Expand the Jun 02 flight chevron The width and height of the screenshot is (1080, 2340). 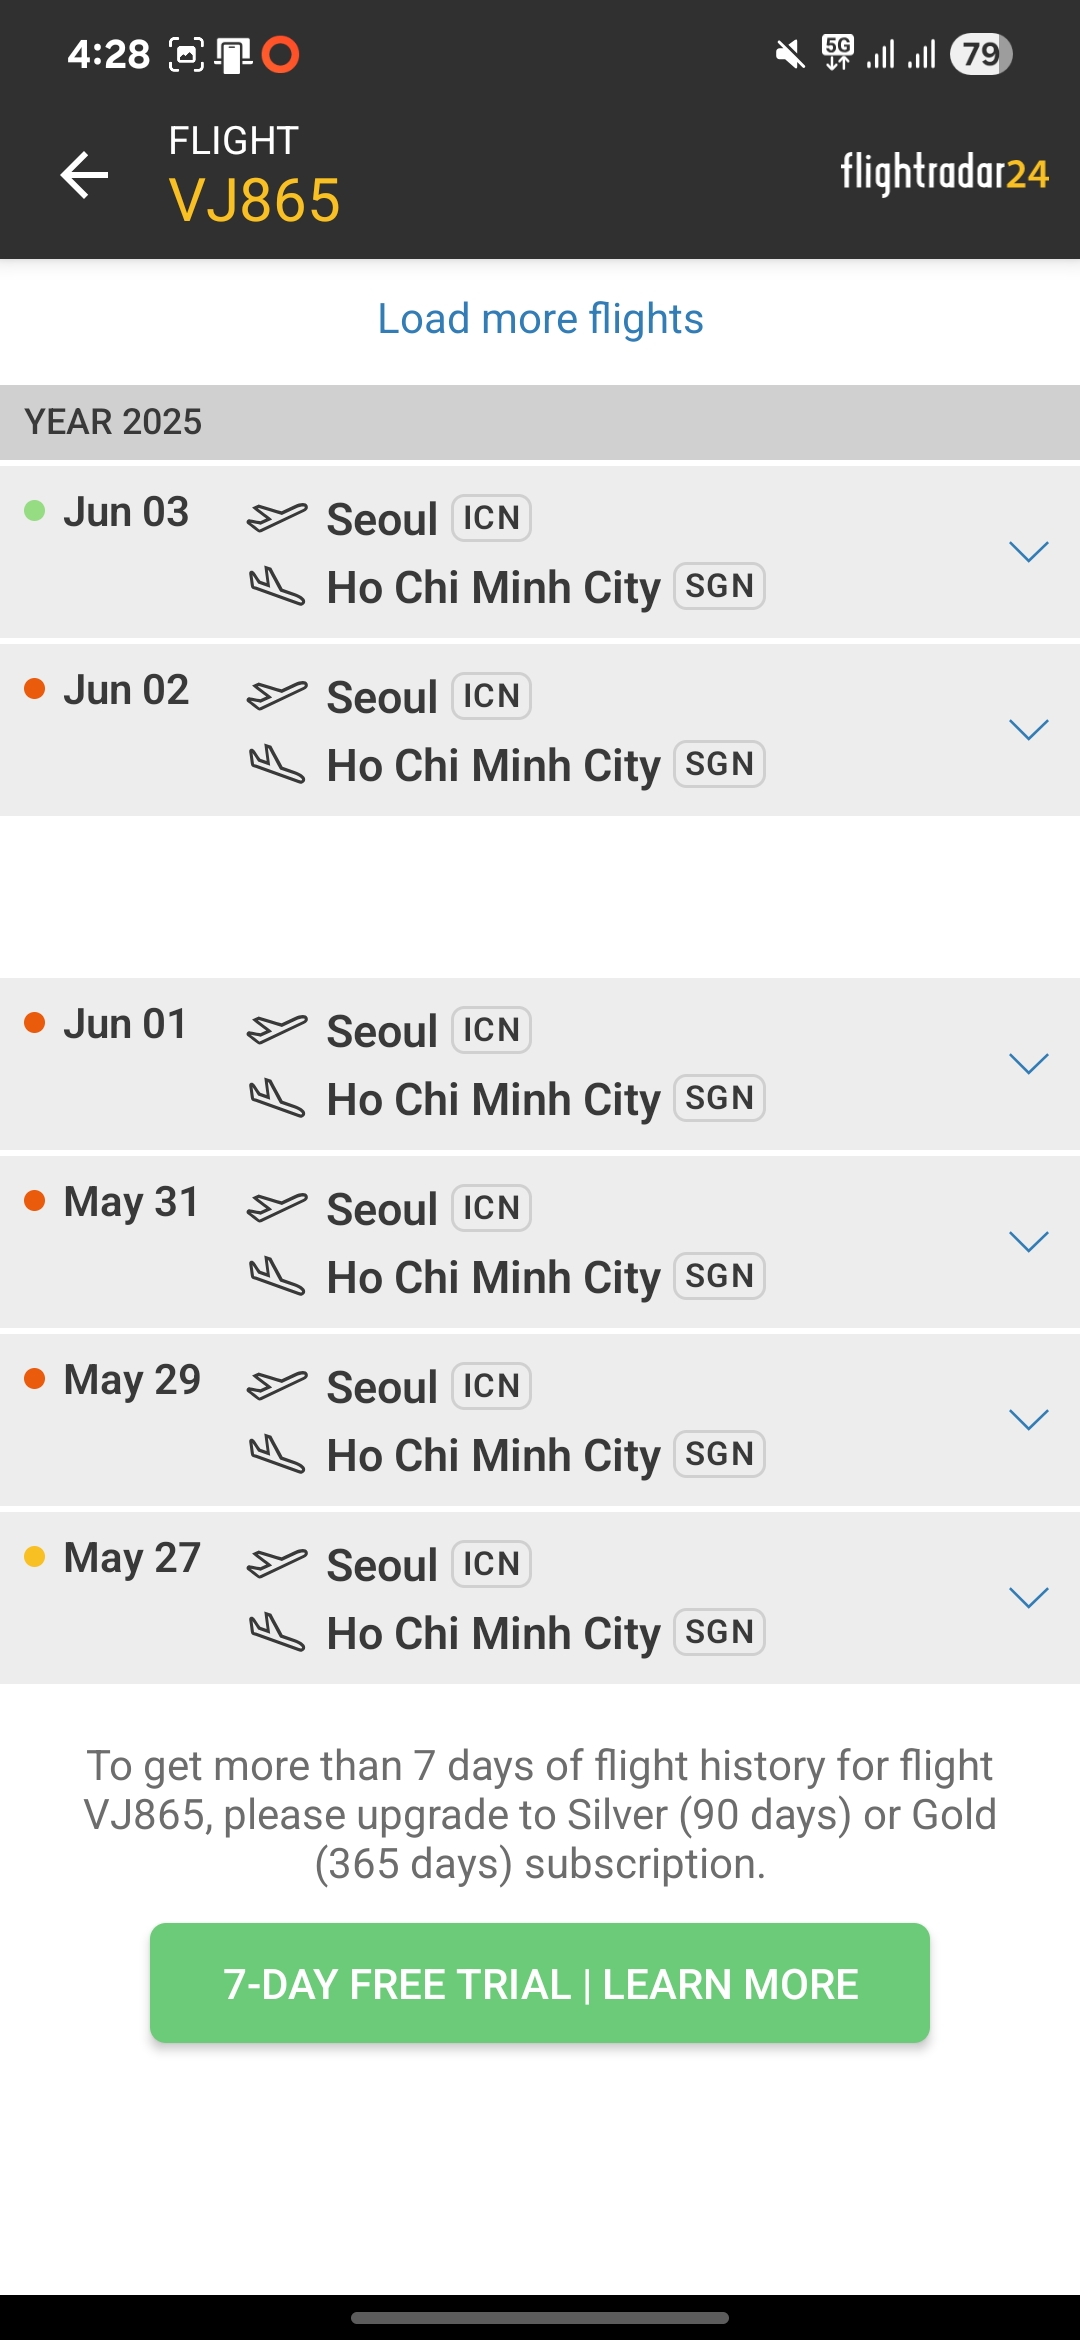[x=1028, y=729]
